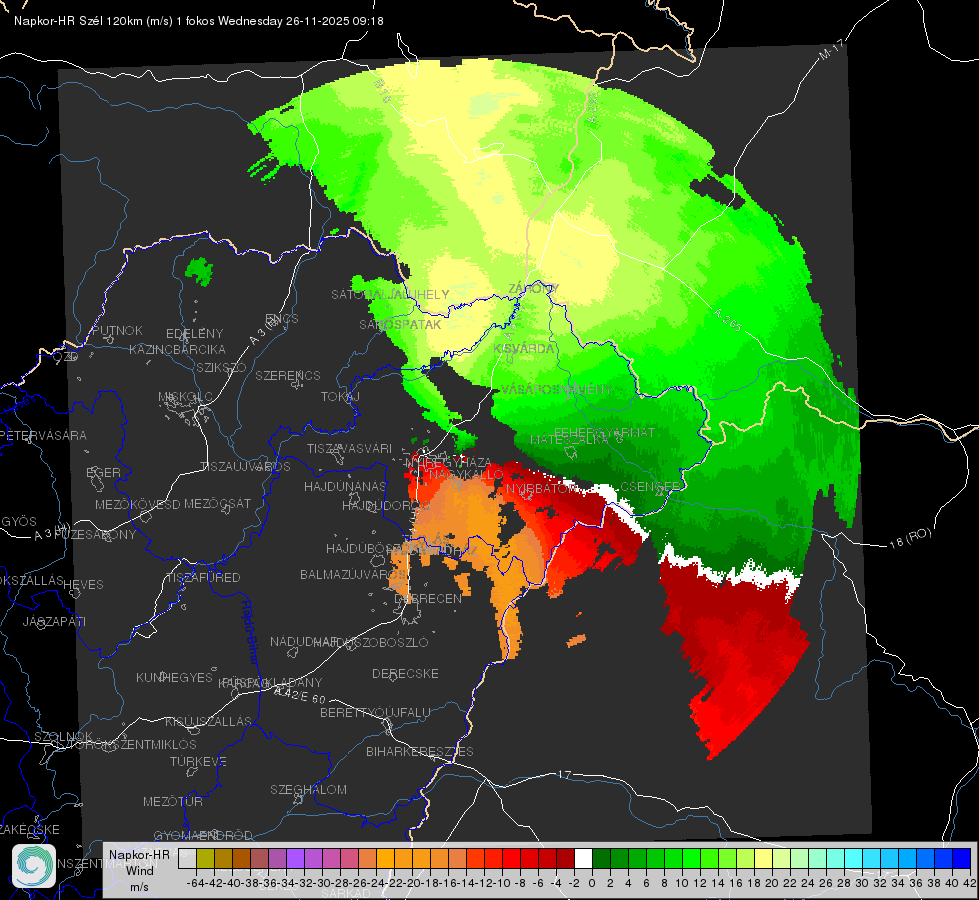This screenshot has height=900, width=979.
Task: Click the BIHARKERESZTES label
Action: [420, 751]
